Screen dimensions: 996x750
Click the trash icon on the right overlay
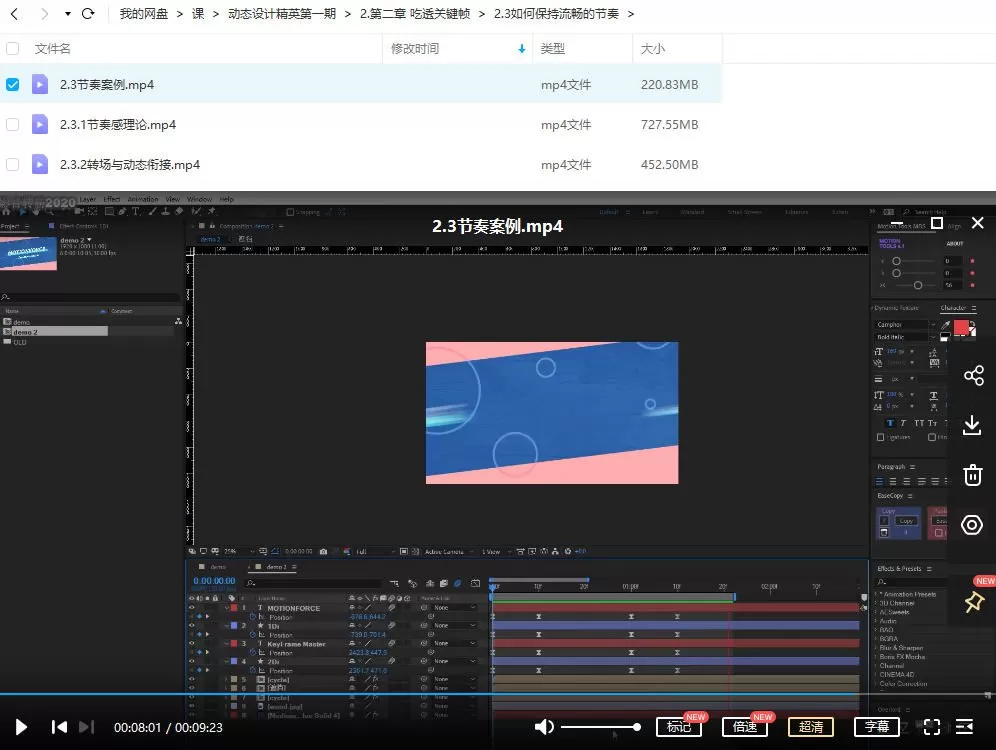[x=973, y=475]
